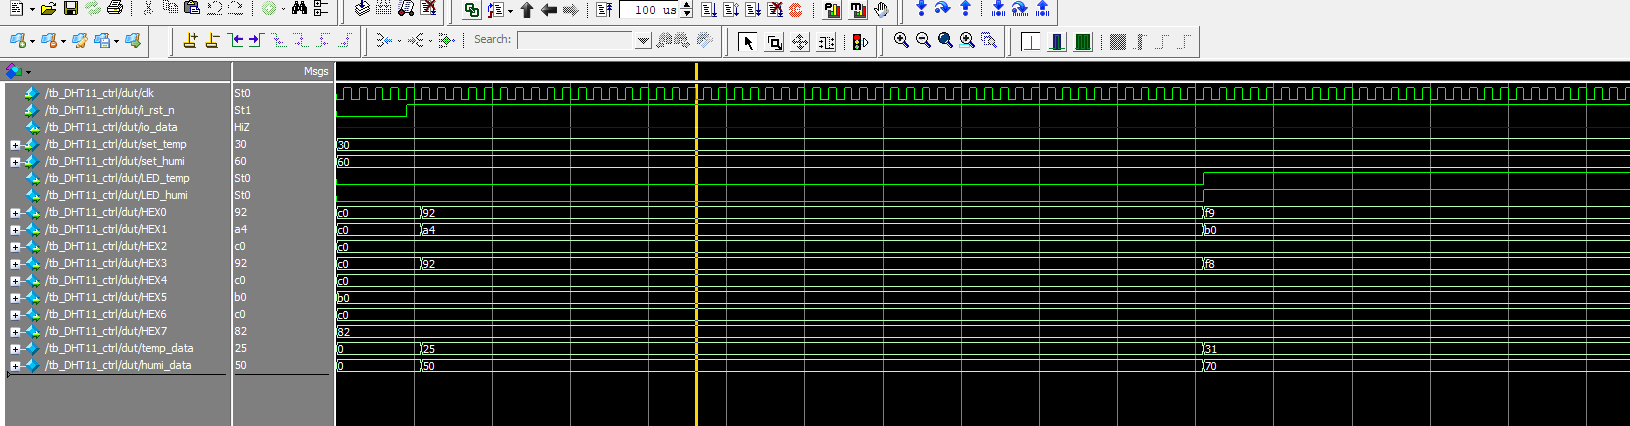Viewport: 1630px width, 426px height.
Task: Click into the Search input field
Action: [576, 40]
